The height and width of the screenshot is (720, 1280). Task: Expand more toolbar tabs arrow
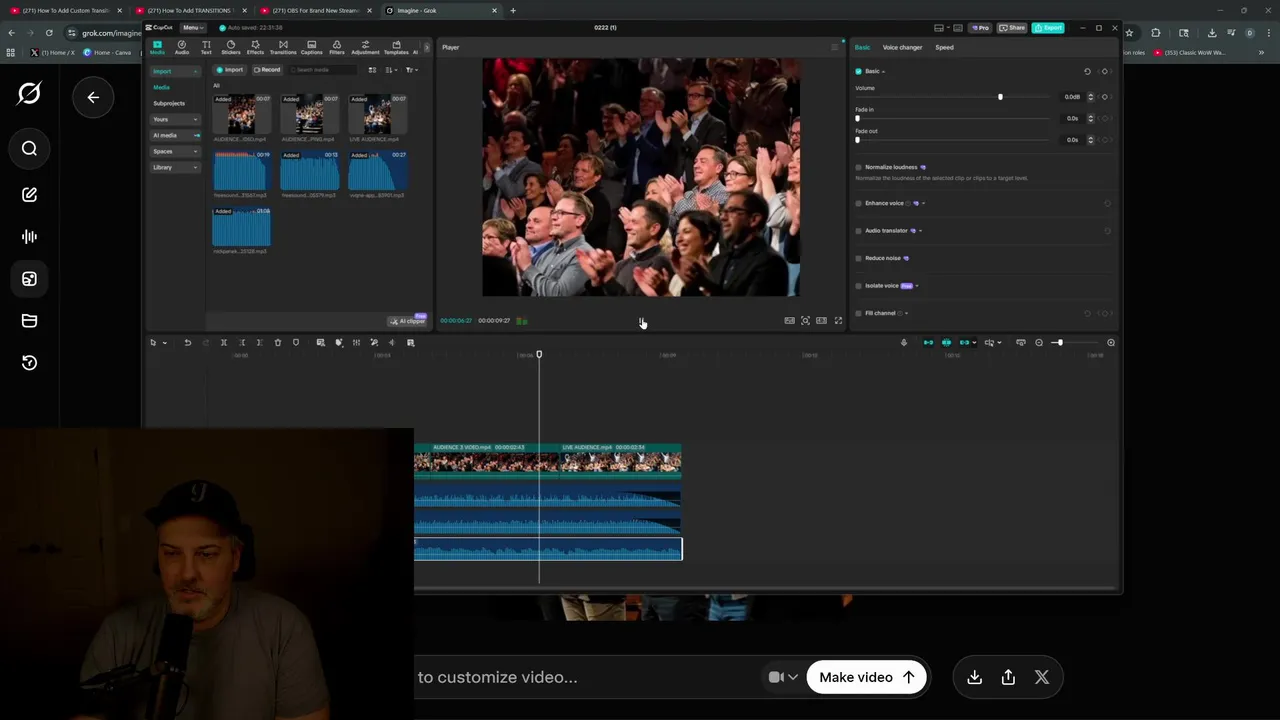click(427, 47)
